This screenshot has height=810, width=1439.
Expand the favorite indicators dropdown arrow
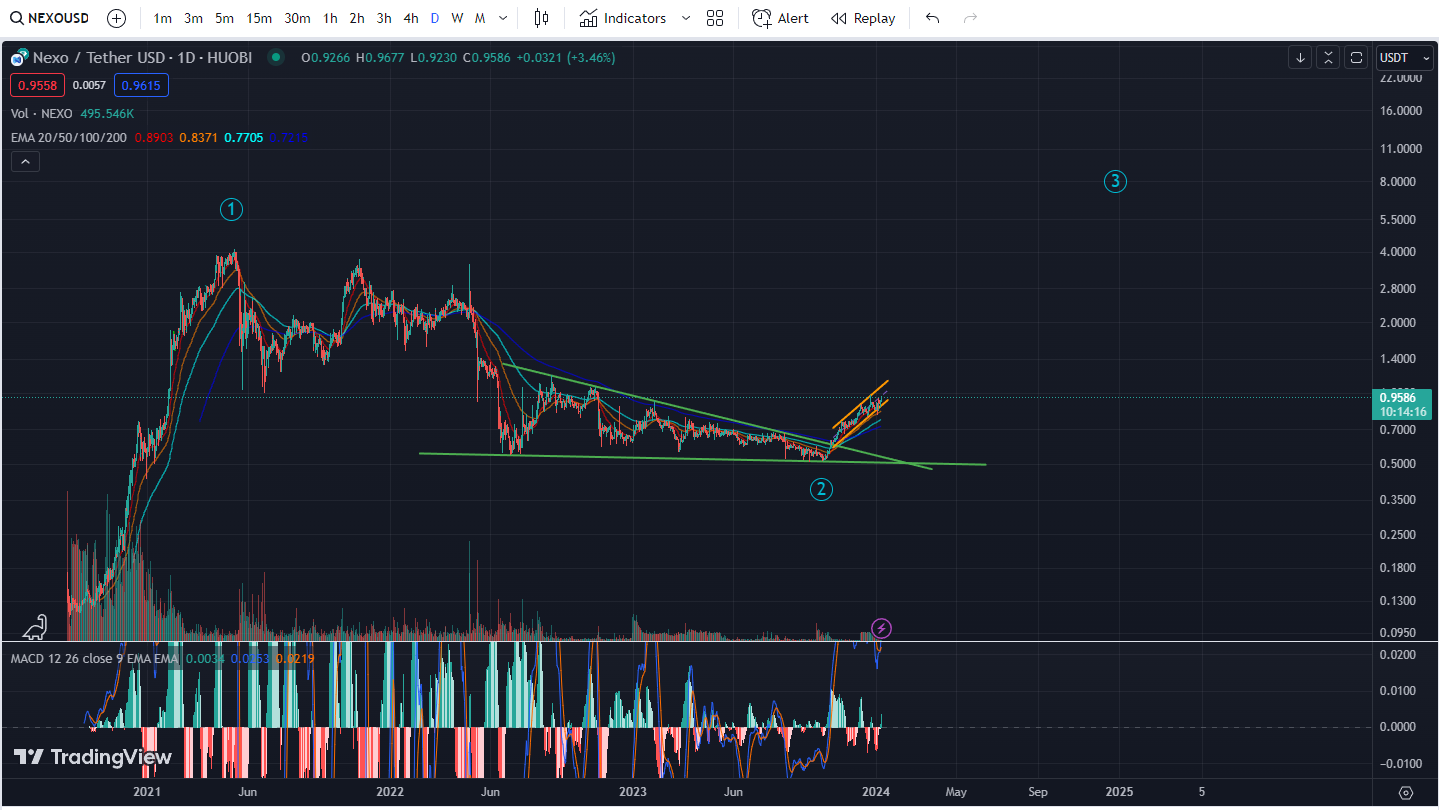tap(685, 18)
